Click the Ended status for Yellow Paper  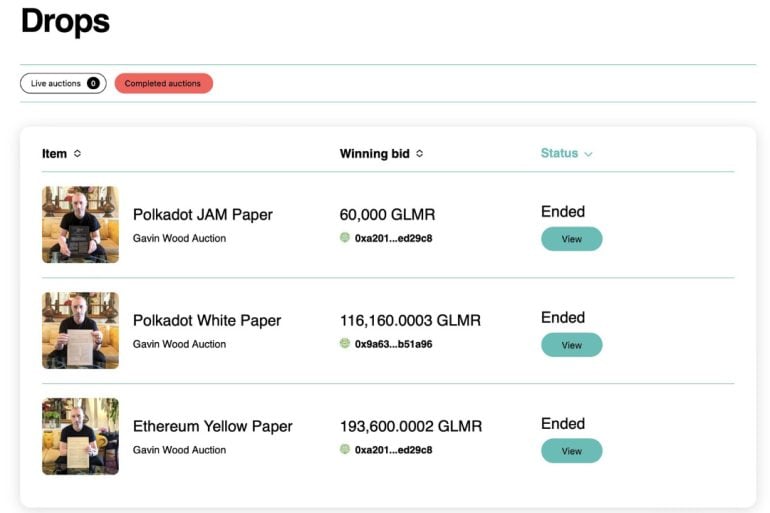[x=563, y=424]
